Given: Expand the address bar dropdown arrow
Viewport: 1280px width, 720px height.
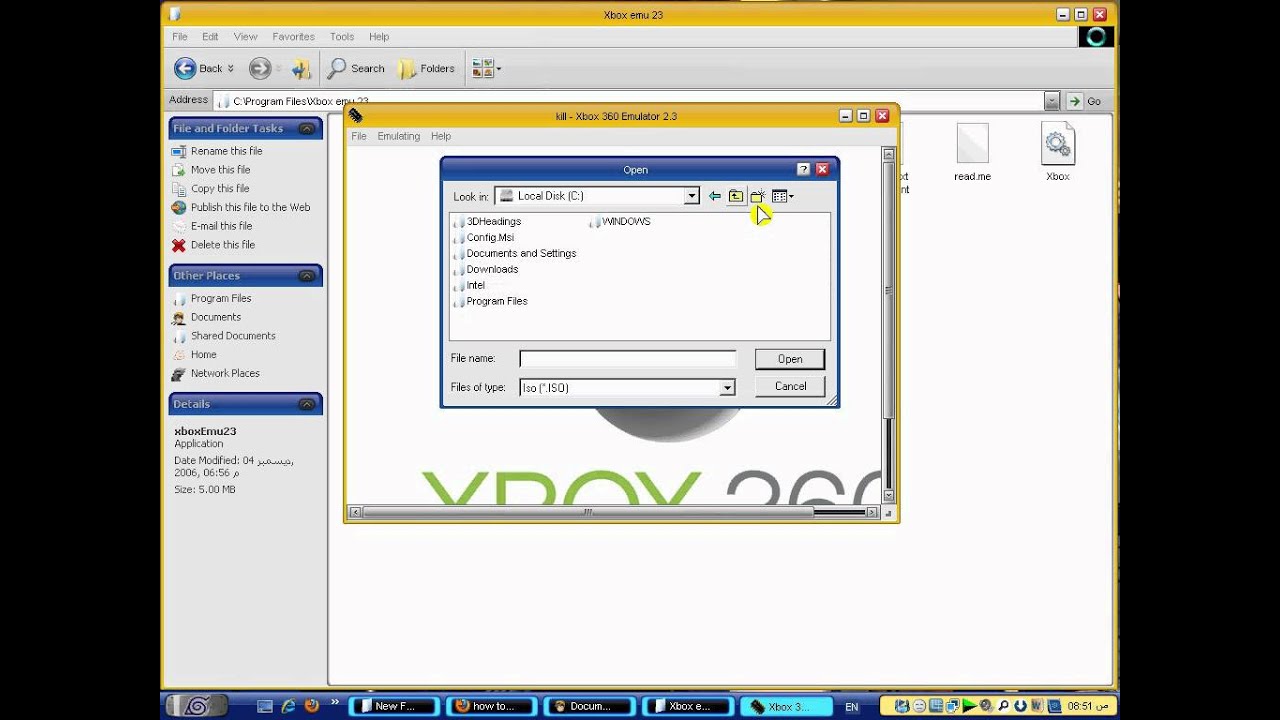Looking at the screenshot, I should pyautogui.click(x=1052, y=101).
